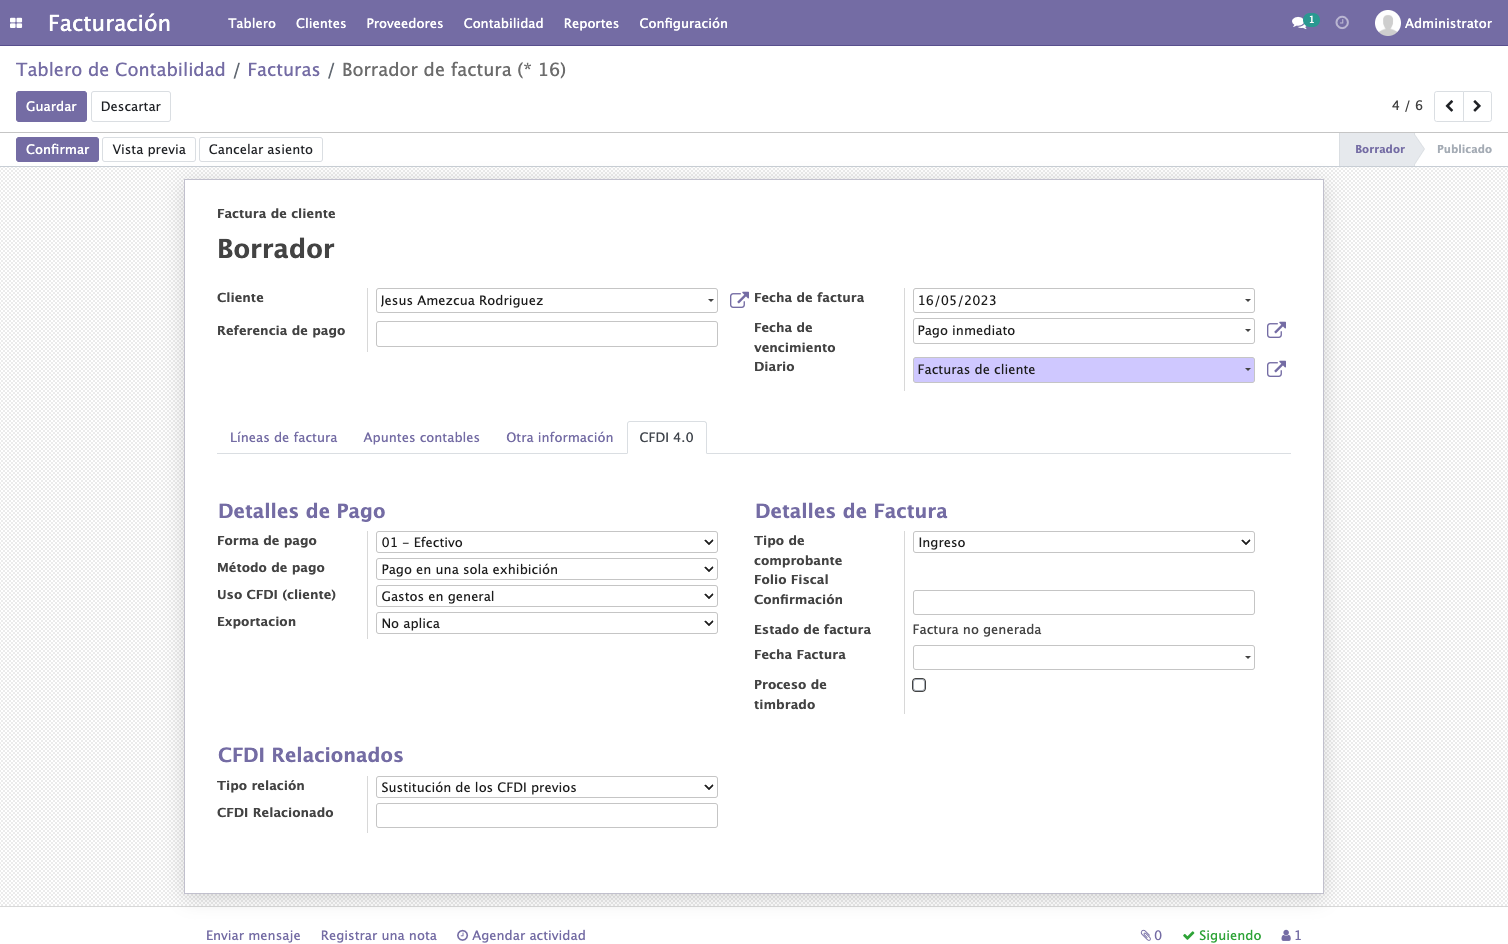This screenshot has height=944, width=1508.
Task: Go to the previous record arrow
Action: point(1449,106)
